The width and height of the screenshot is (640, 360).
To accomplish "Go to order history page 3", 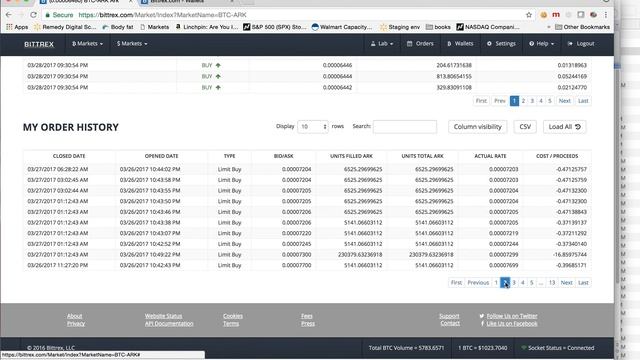I will (514, 282).
